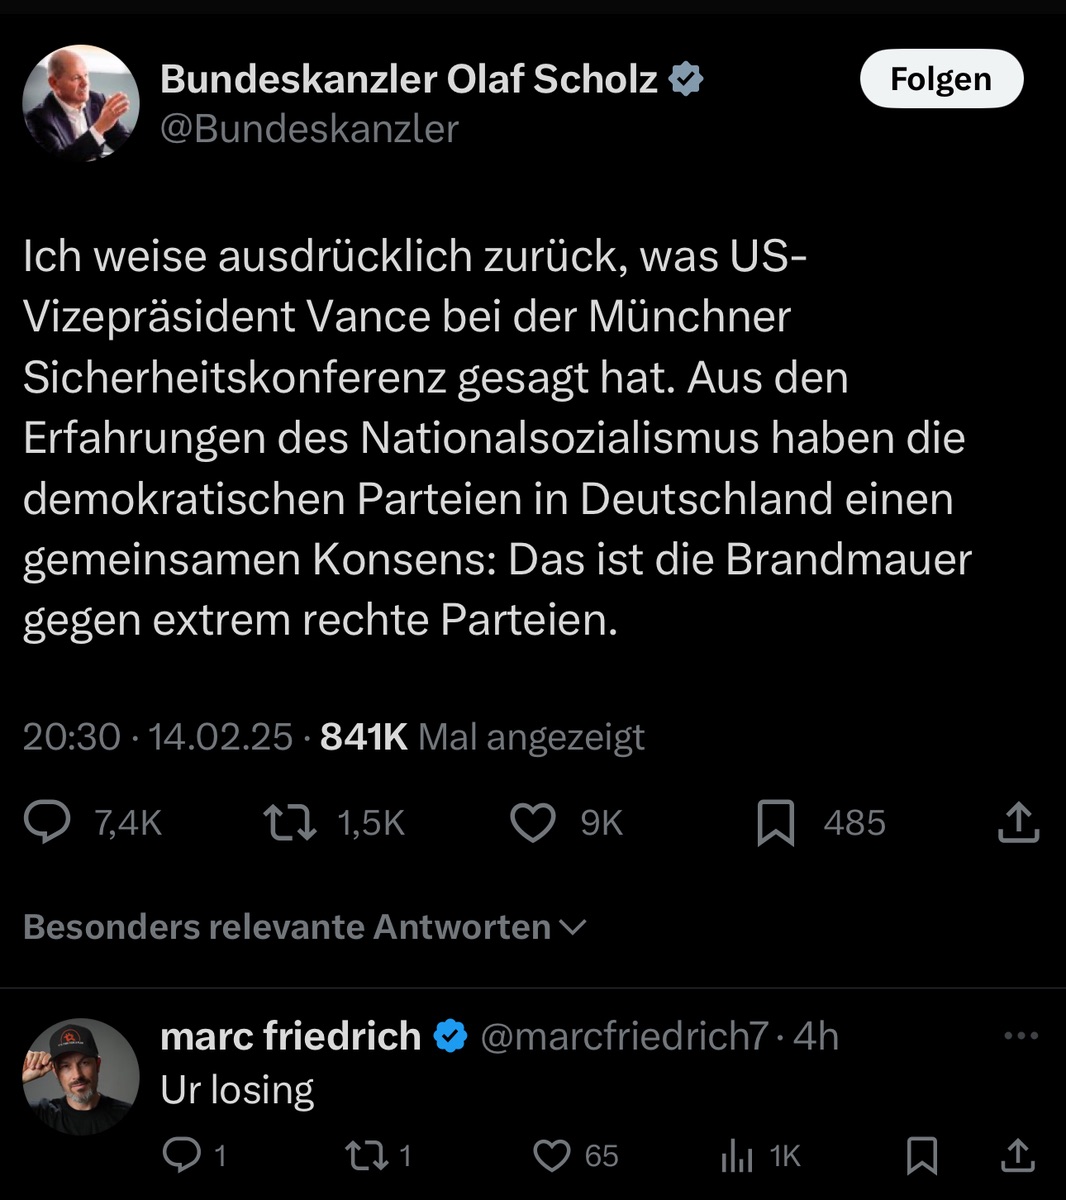Image resolution: width=1066 pixels, height=1200 pixels.
Task: Share the main Bundeskanzler post
Action: (x=1019, y=822)
